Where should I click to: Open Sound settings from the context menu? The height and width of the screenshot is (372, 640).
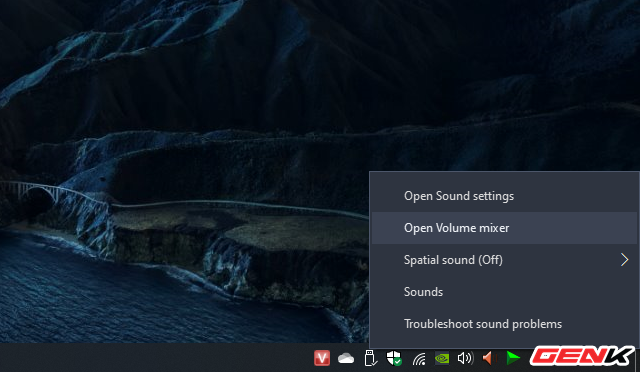point(505,196)
